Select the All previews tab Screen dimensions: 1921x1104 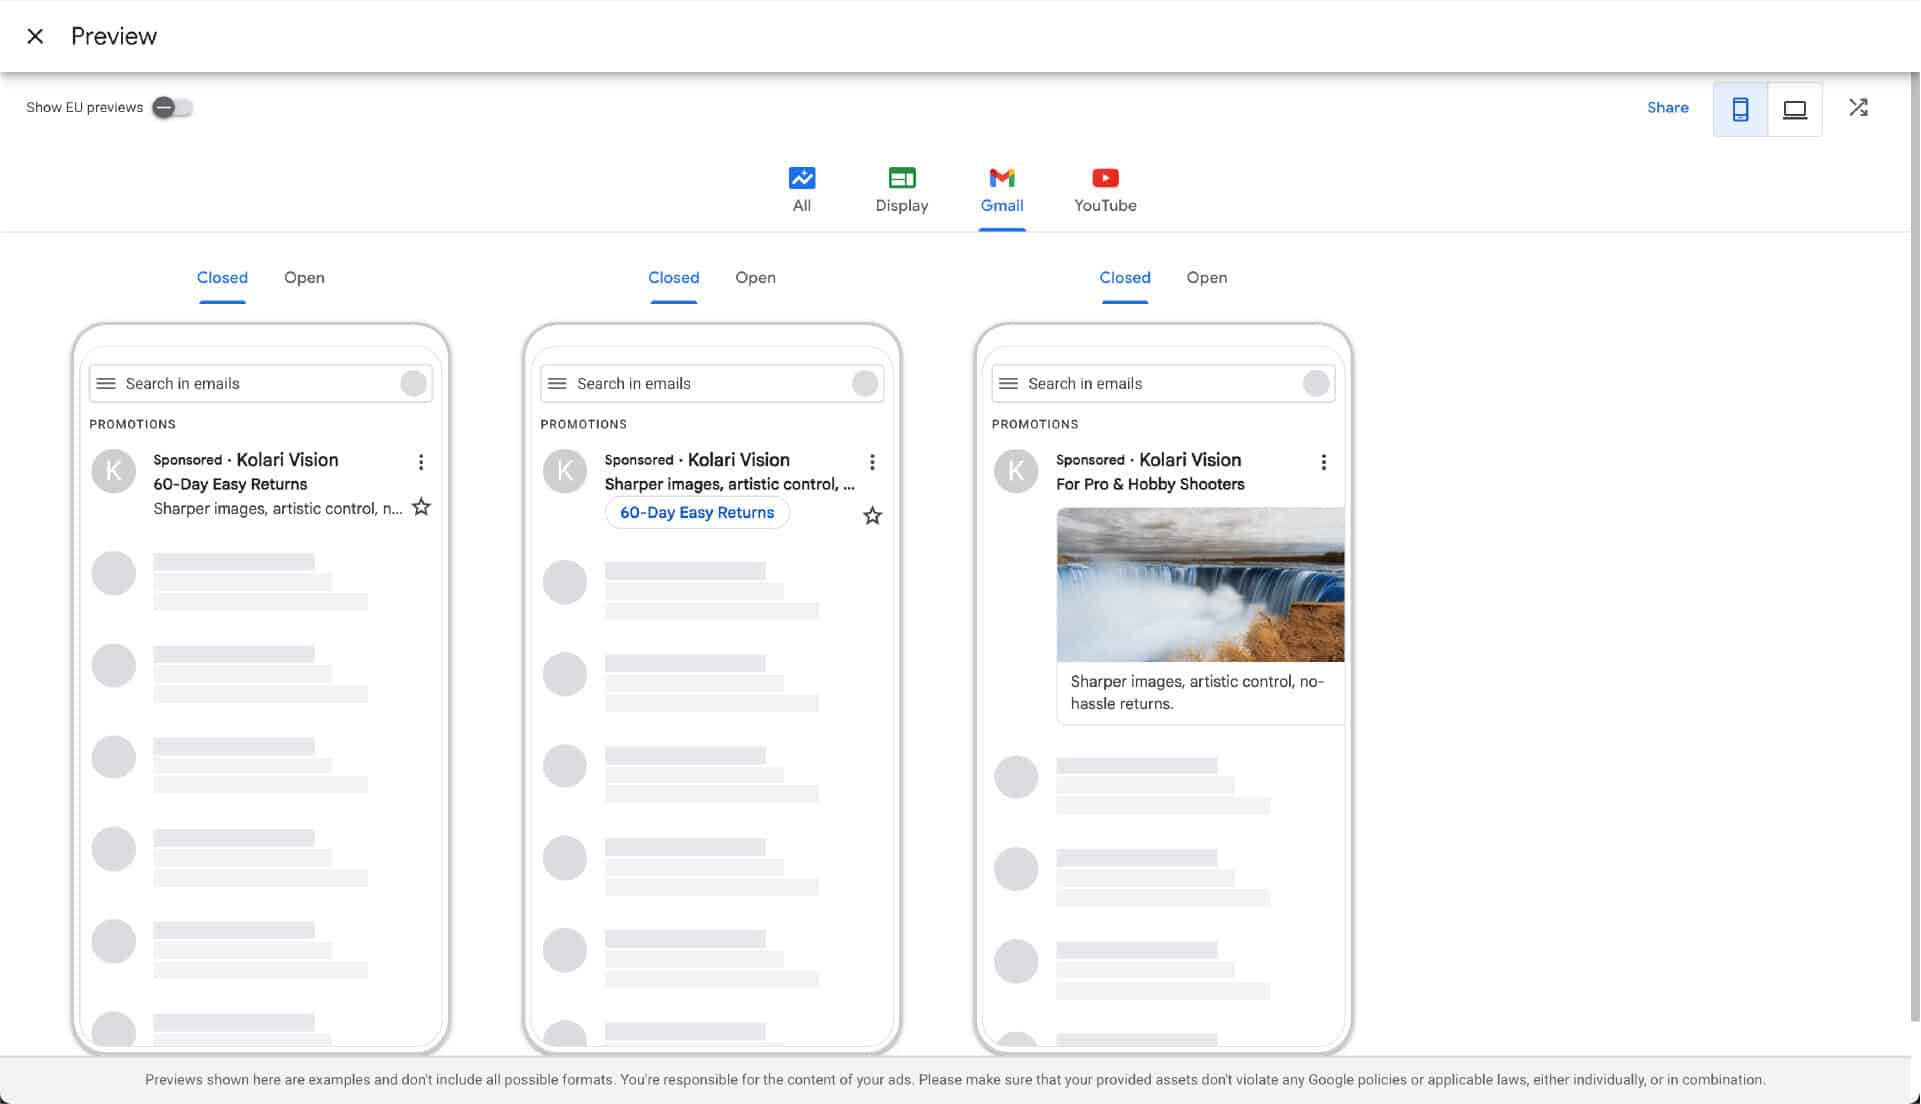801,190
